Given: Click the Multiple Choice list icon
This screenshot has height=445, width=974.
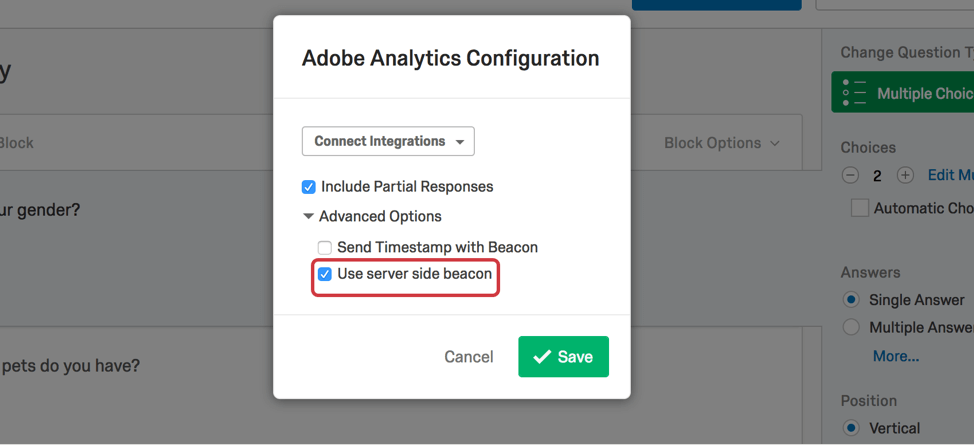Looking at the screenshot, I should coord(854,93).
